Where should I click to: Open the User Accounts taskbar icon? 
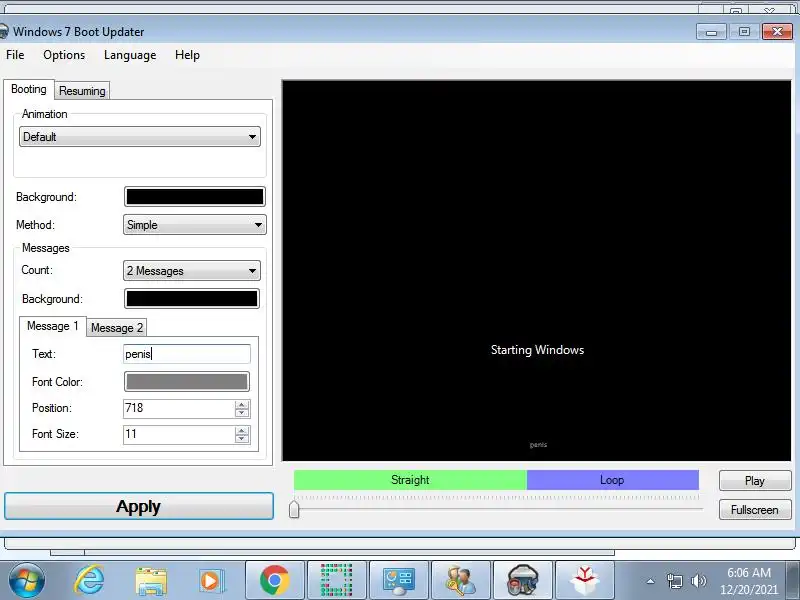coord(461,580)
